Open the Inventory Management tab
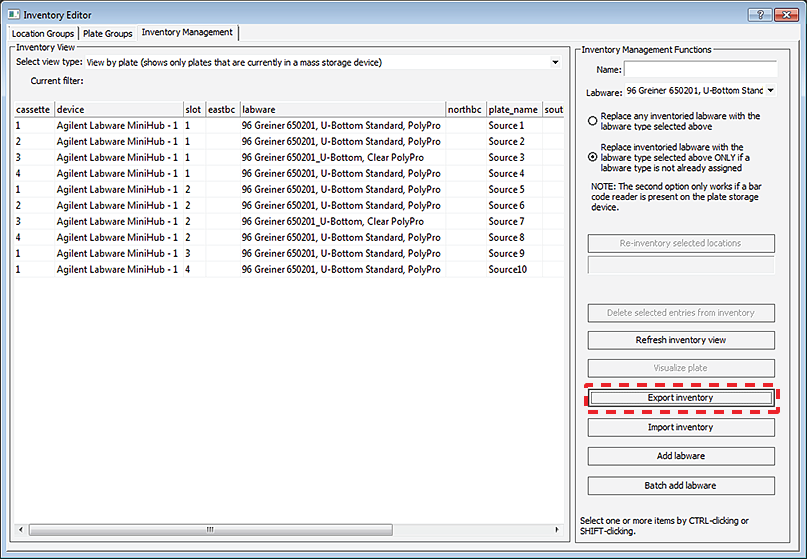Image resolution: width=807 pixels, height=559 pixels. (187, 32)
